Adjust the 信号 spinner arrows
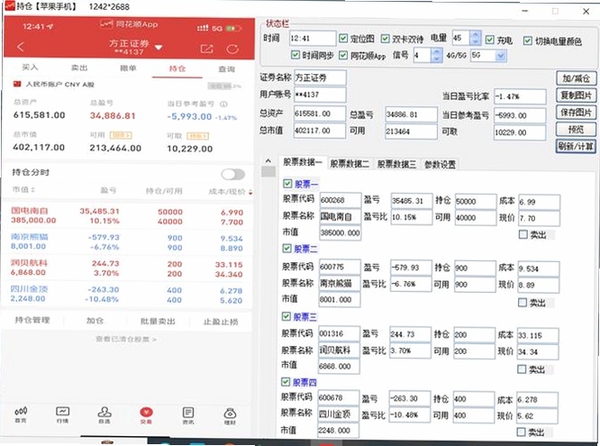600x446 pixels. coord(436,55)
